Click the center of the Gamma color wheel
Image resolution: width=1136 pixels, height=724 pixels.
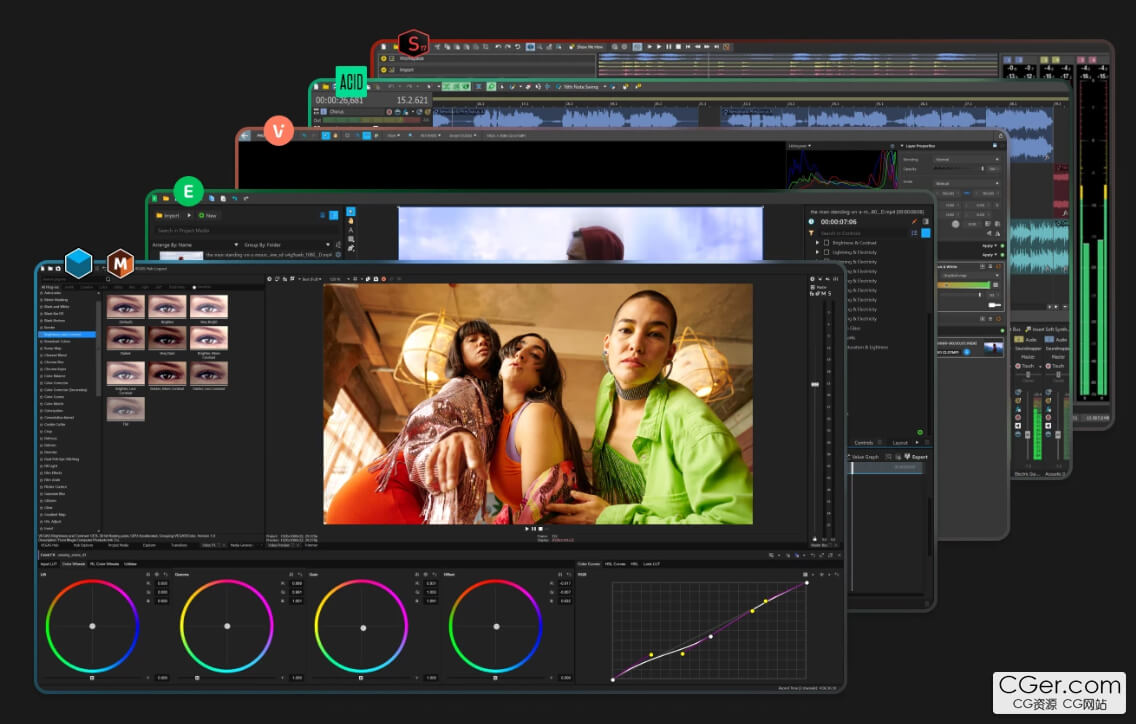pos(227,626)
